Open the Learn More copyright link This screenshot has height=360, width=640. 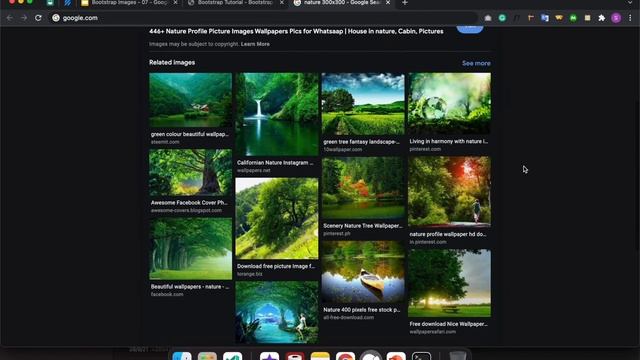click(x=255, y=44)
